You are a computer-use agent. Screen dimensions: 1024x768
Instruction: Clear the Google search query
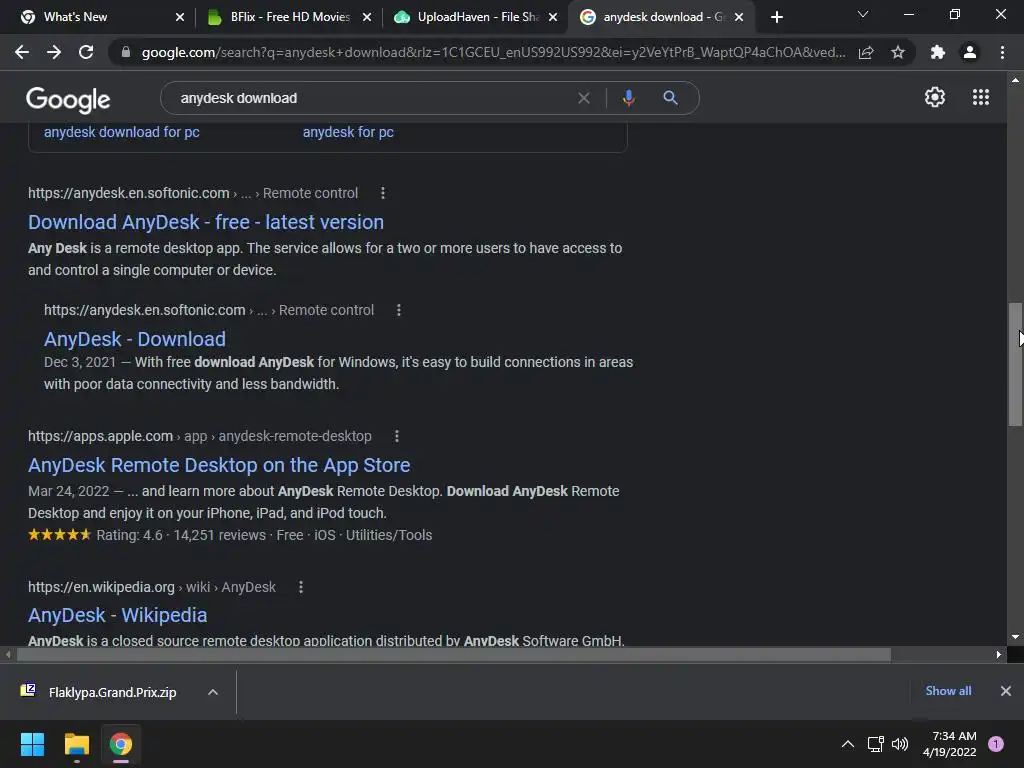tap(584, 98)
